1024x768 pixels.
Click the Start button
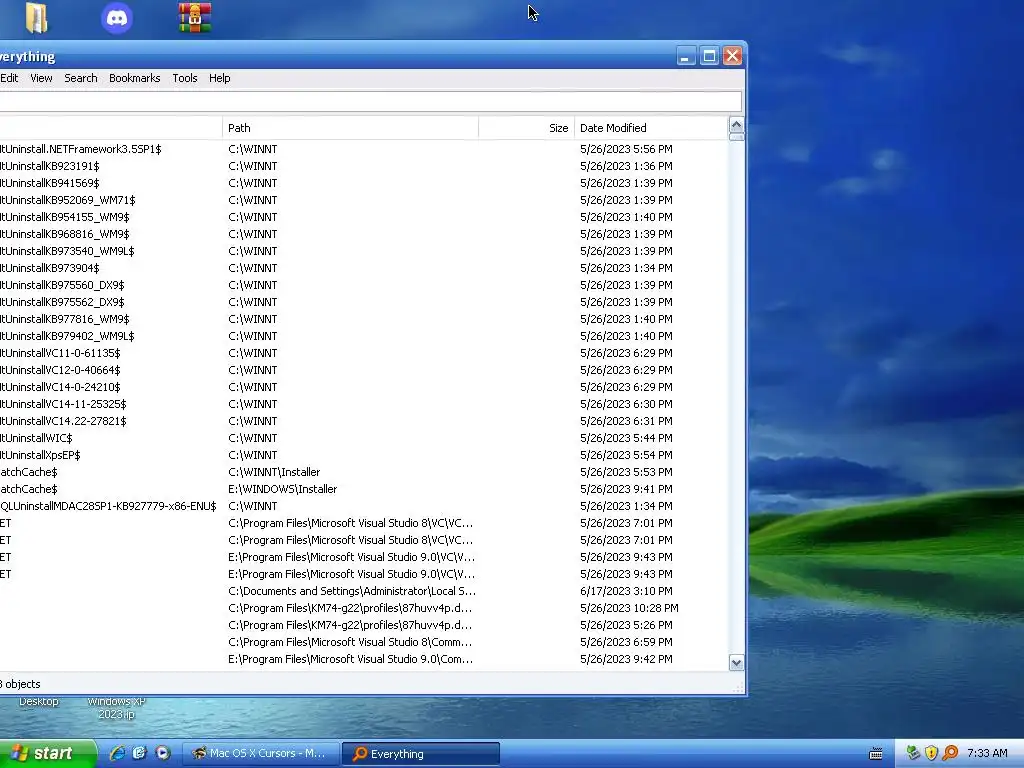coord(46,754)
